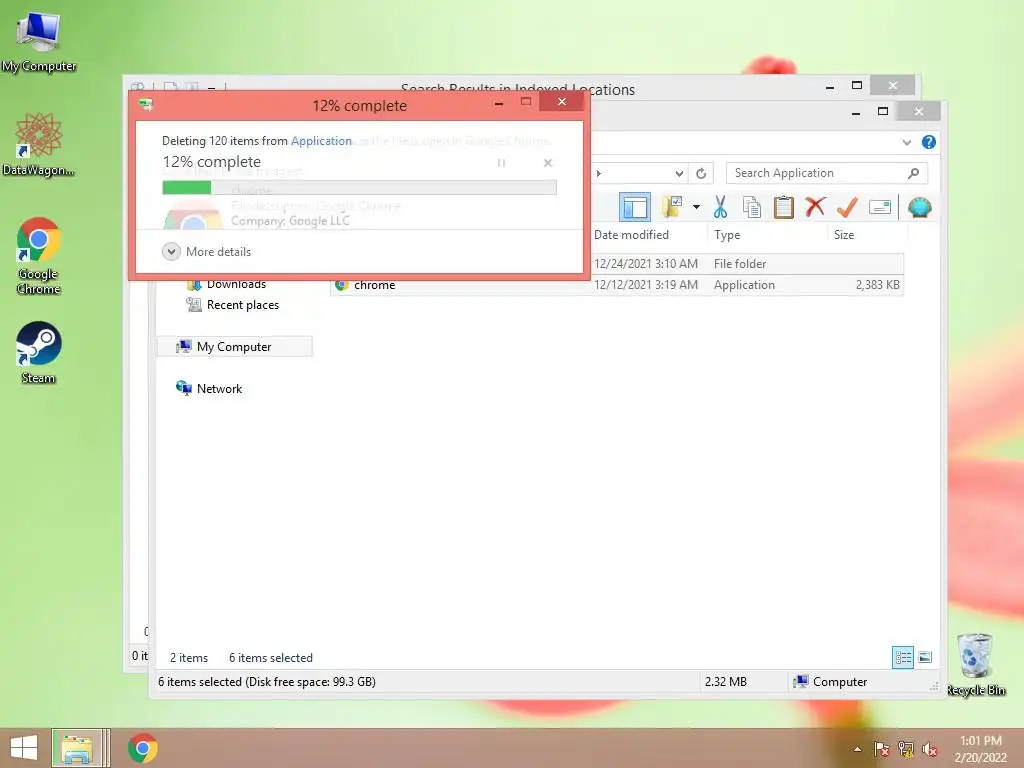This screenshot has height=768, width=1024.
Task: Click the 2.32 MB status bar value
Action: [x=726, y=682]
